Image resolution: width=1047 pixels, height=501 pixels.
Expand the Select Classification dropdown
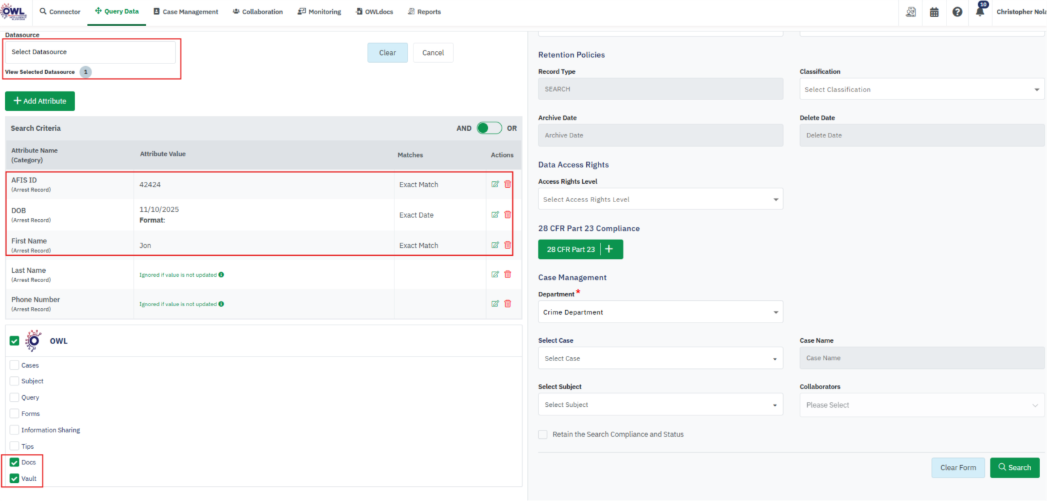pos(919,90)
